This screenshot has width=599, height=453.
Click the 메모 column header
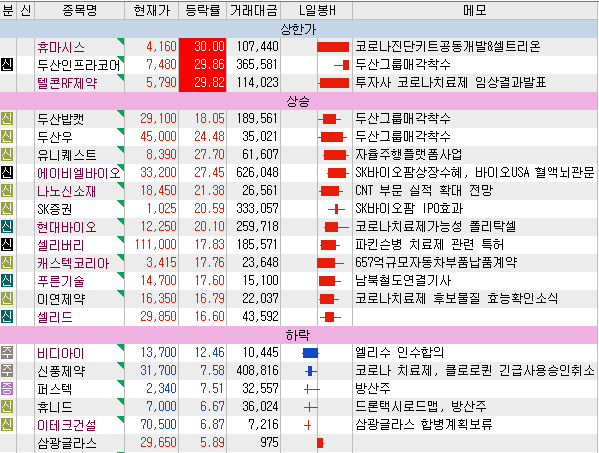475,10
